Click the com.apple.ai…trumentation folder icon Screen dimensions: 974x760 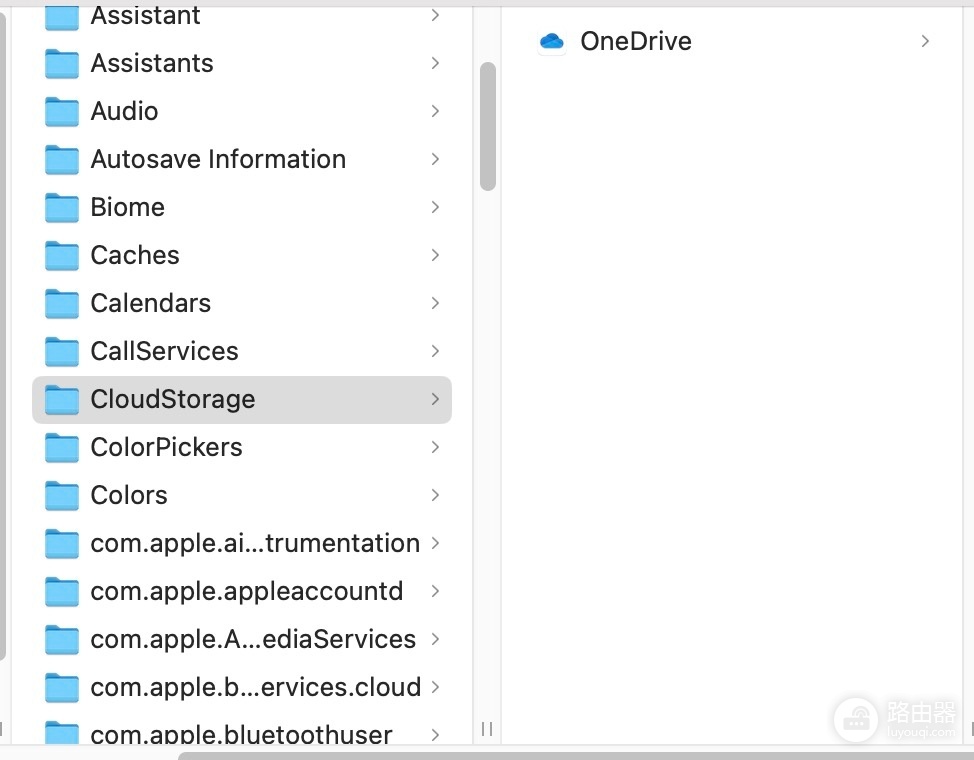click(61, 543)
